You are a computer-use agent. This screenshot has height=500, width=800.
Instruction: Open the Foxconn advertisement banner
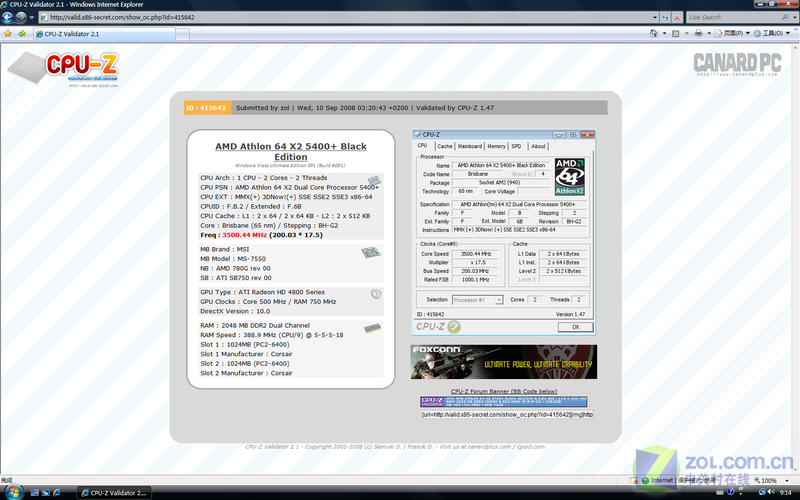[x=504, y=362]
